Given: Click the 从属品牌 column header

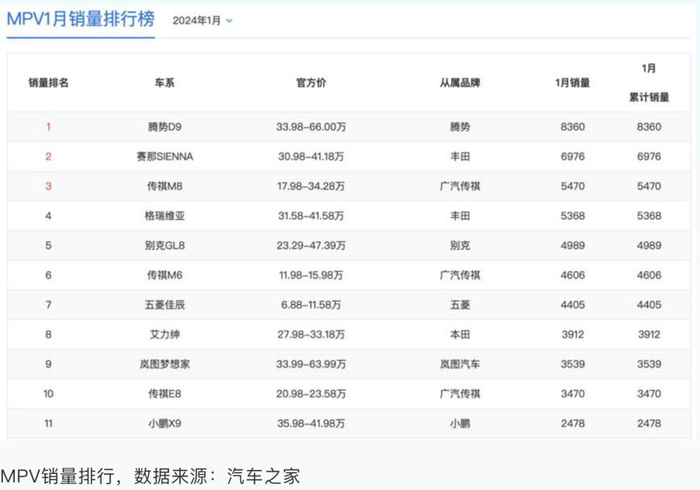Looking at the screenshot, I should point(460,83).
